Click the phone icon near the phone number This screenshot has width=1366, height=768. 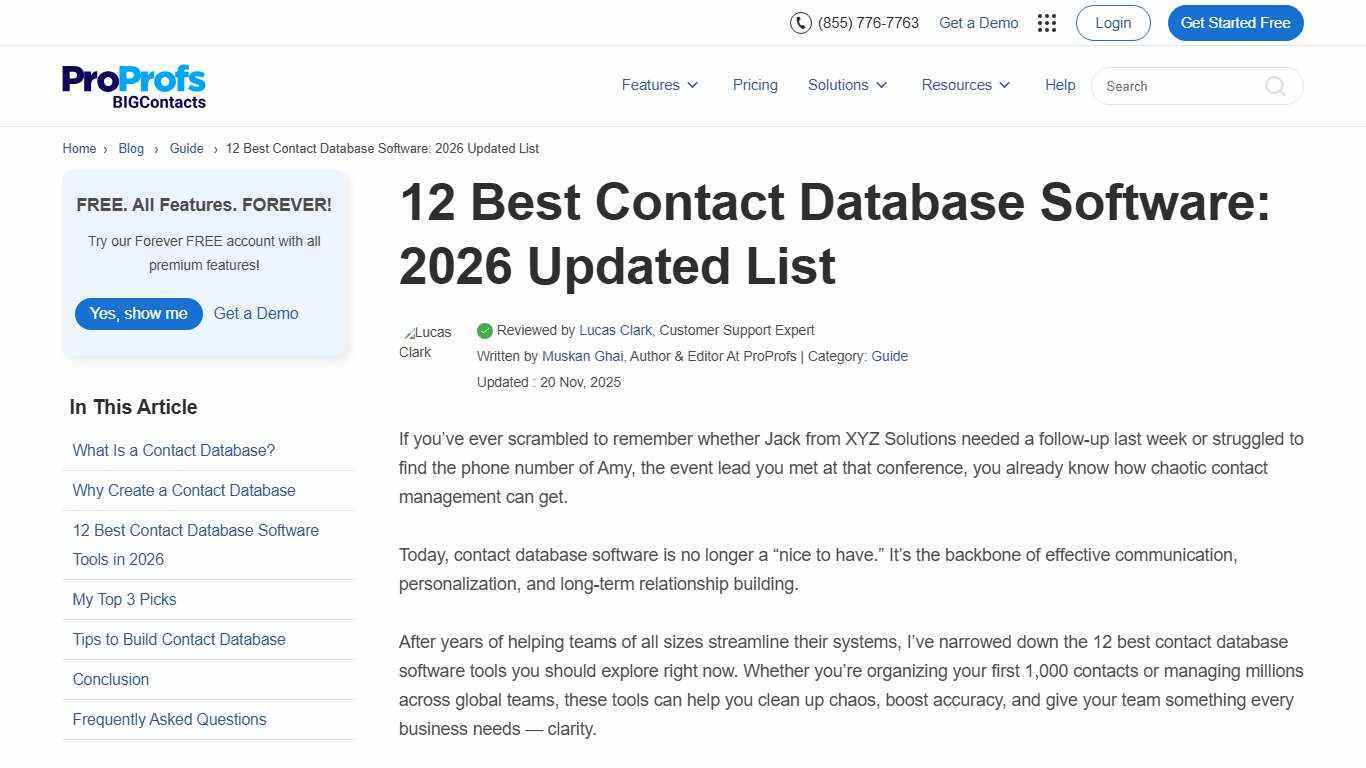801,22
